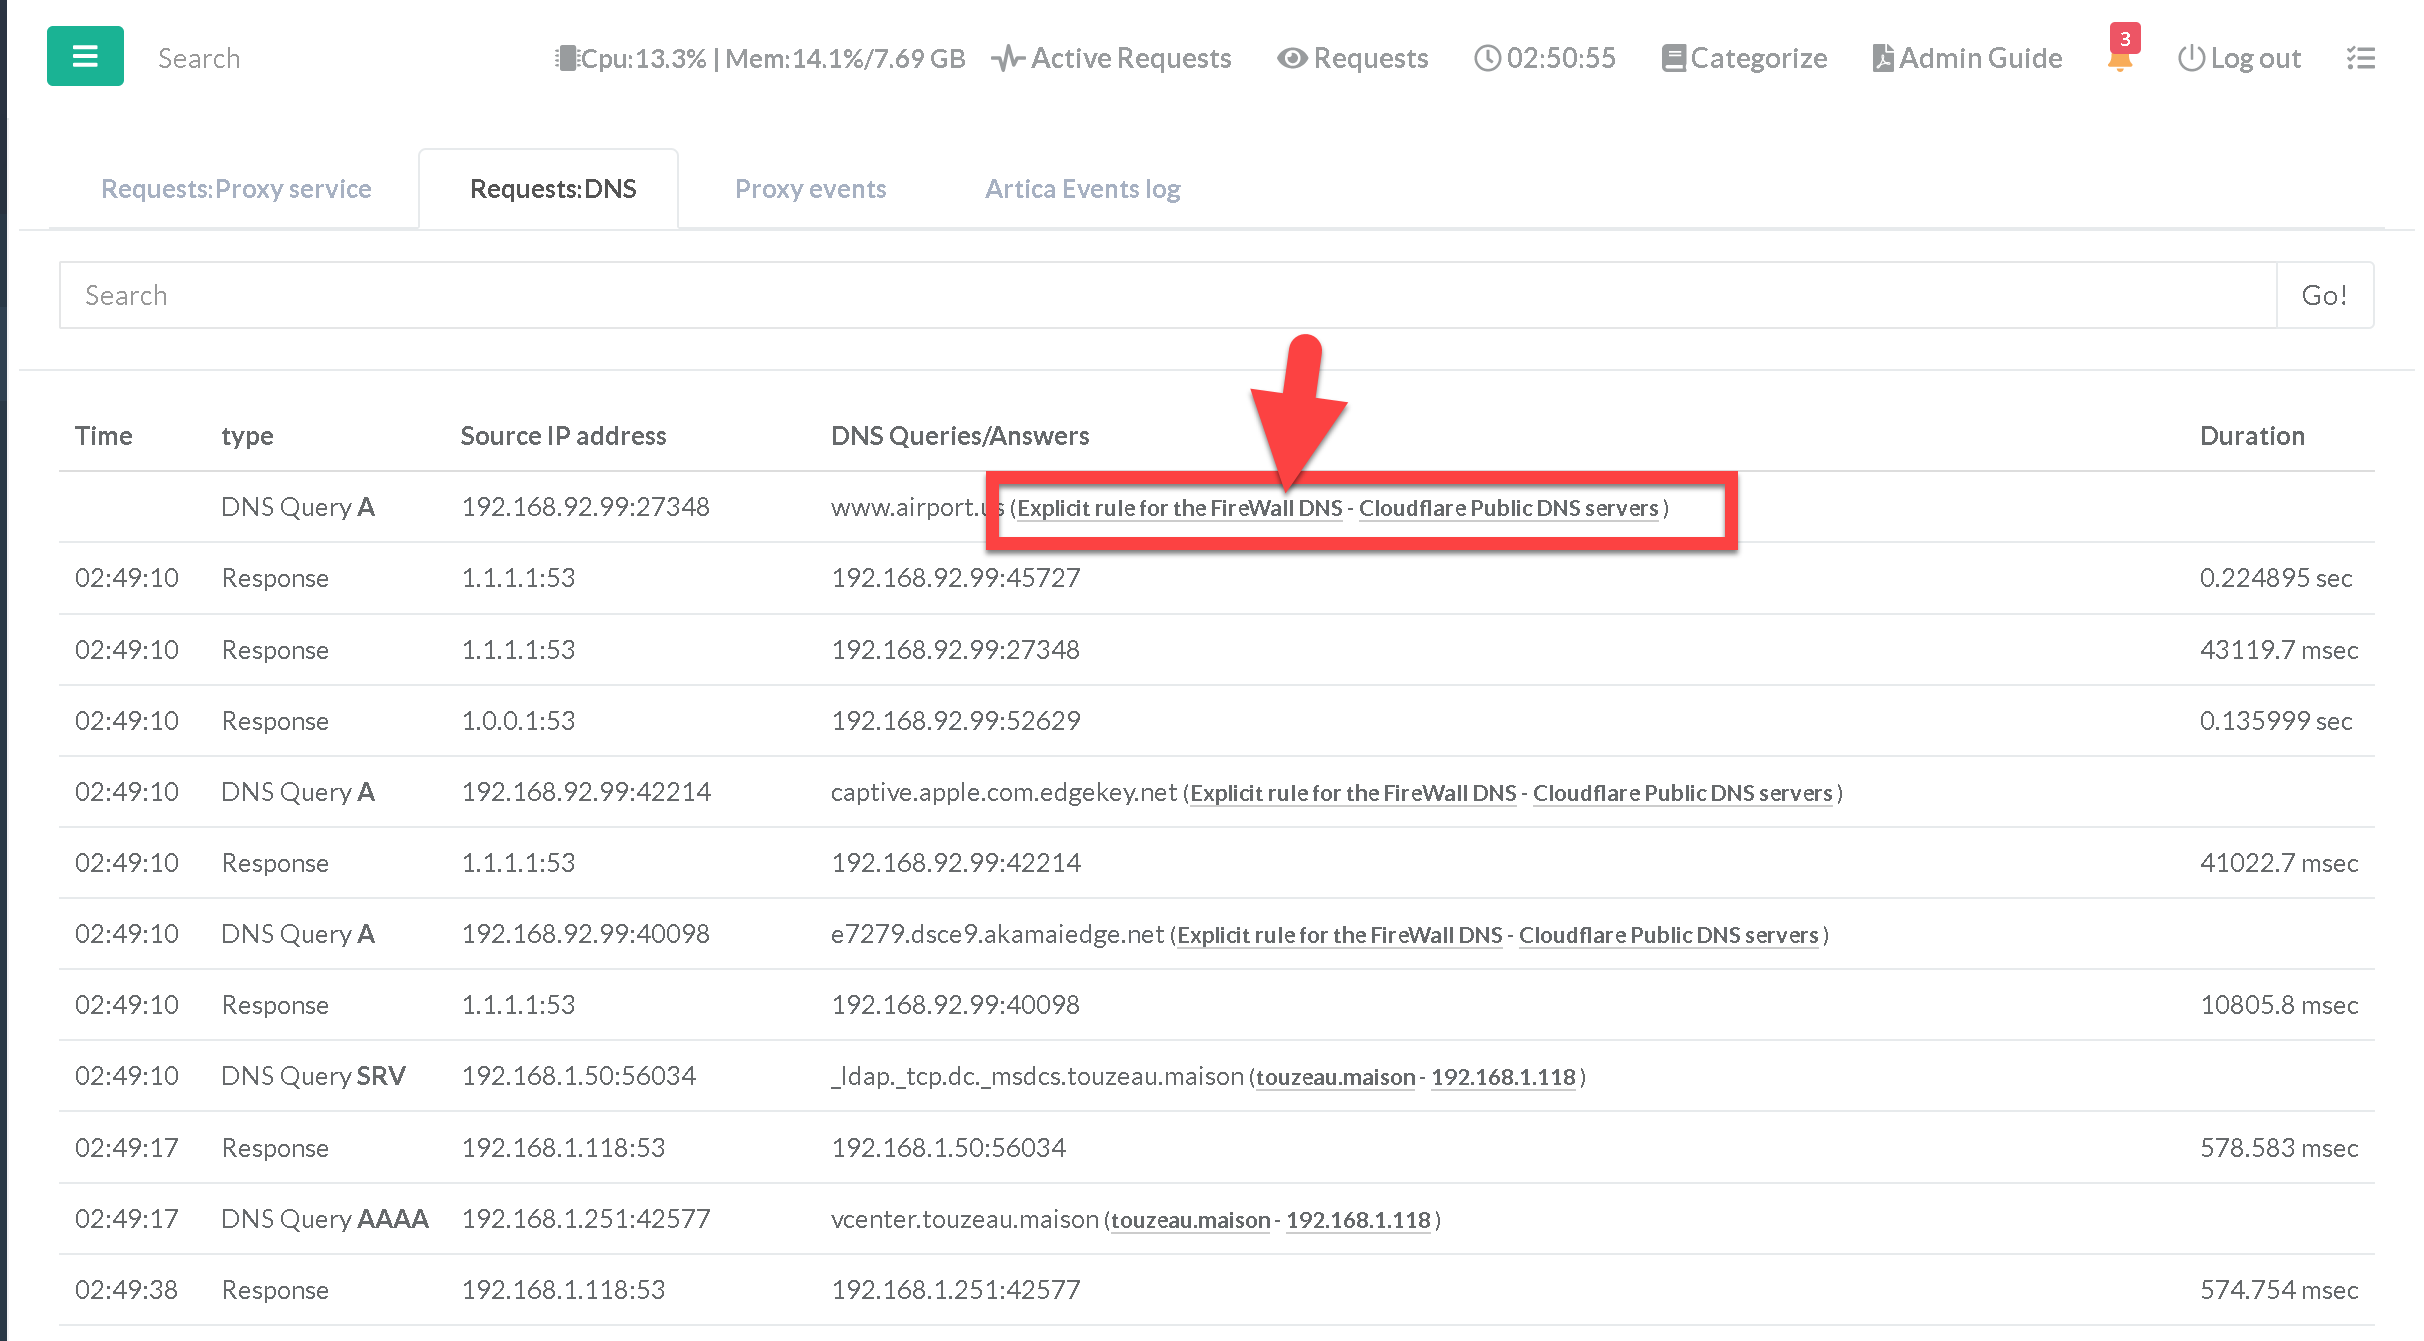This screenshot has height=1341, width=2424.
Task: Click the 192.168.1.118 link in the vcenter row
Action: (1357, 1220)
